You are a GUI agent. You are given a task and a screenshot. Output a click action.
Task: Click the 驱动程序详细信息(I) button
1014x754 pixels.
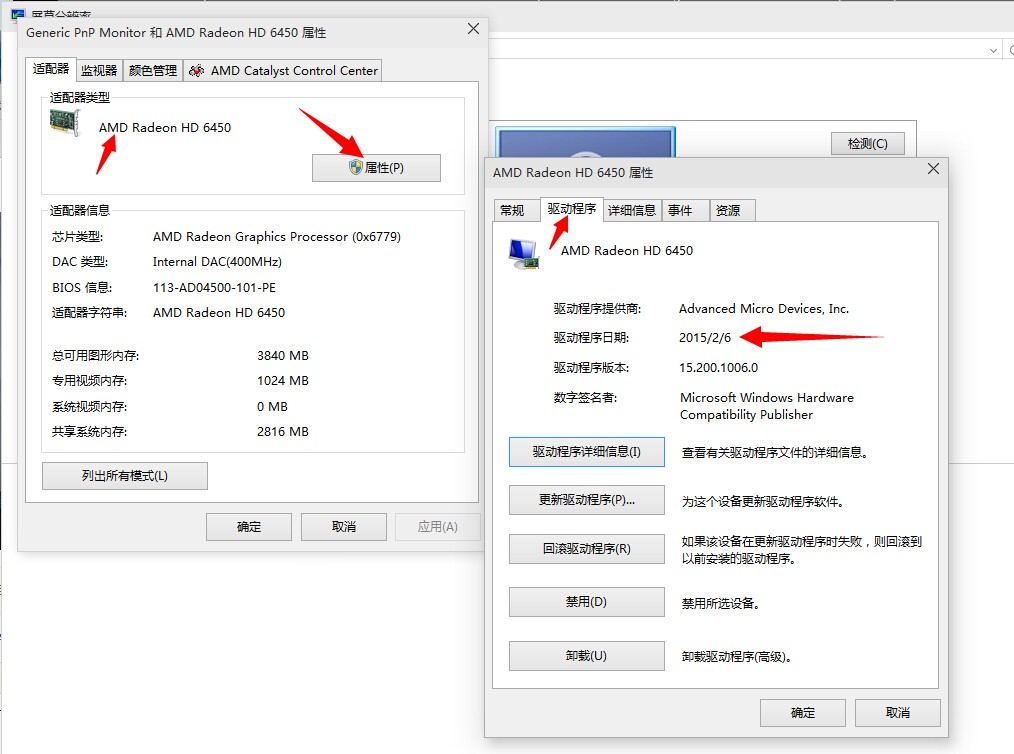(x=587, y=452)
